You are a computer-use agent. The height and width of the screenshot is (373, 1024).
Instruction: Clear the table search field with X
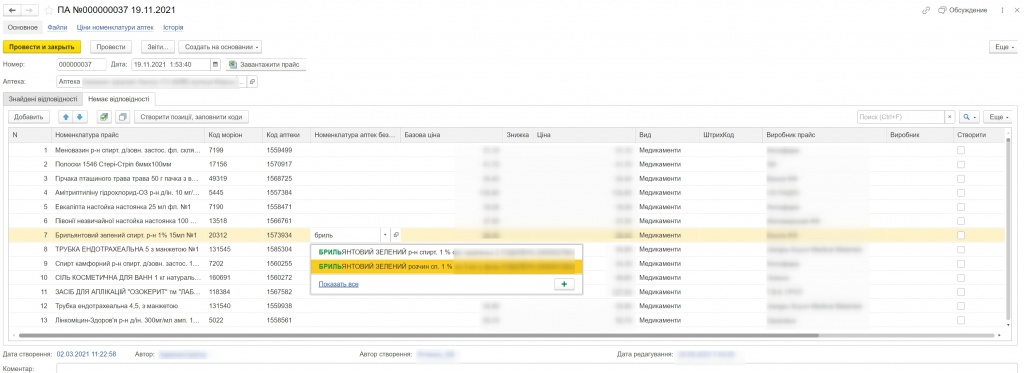tap(950, 117)
